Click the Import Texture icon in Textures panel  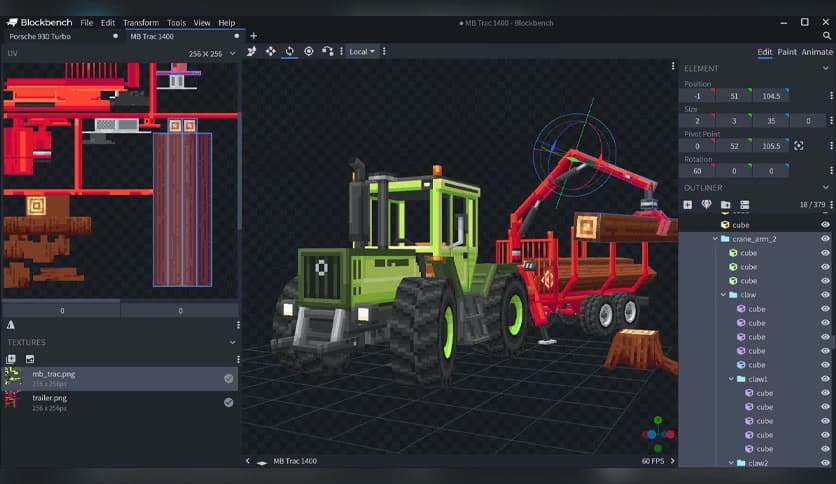click(x=11, y=359)
